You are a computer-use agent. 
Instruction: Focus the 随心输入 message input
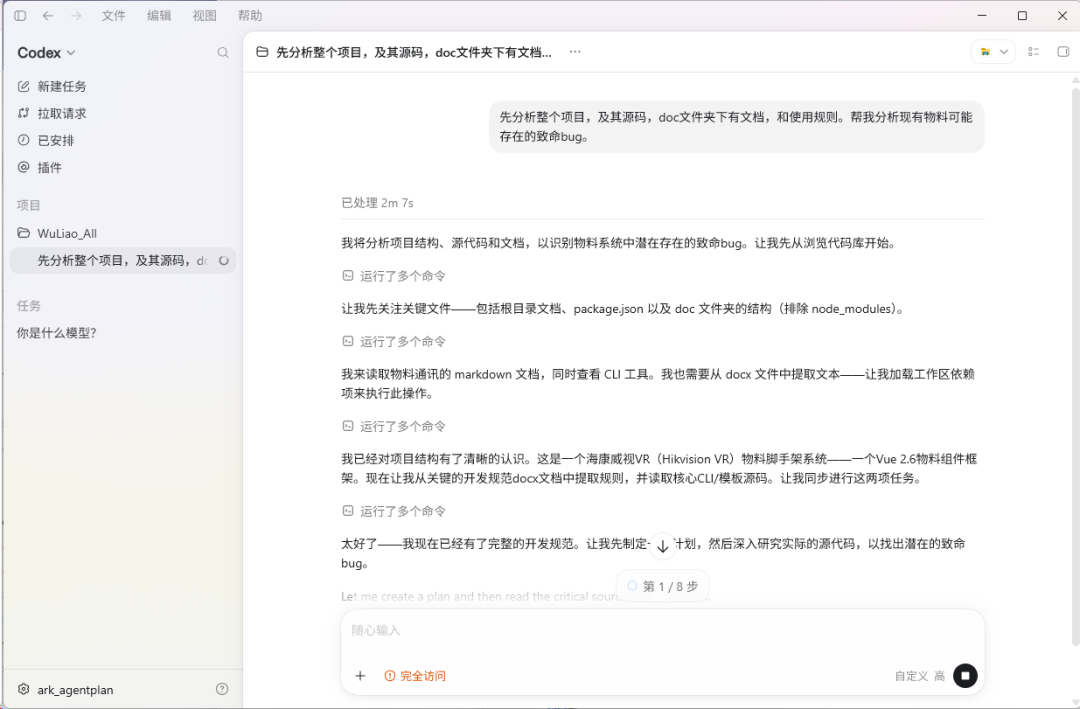tap(663, 630)
